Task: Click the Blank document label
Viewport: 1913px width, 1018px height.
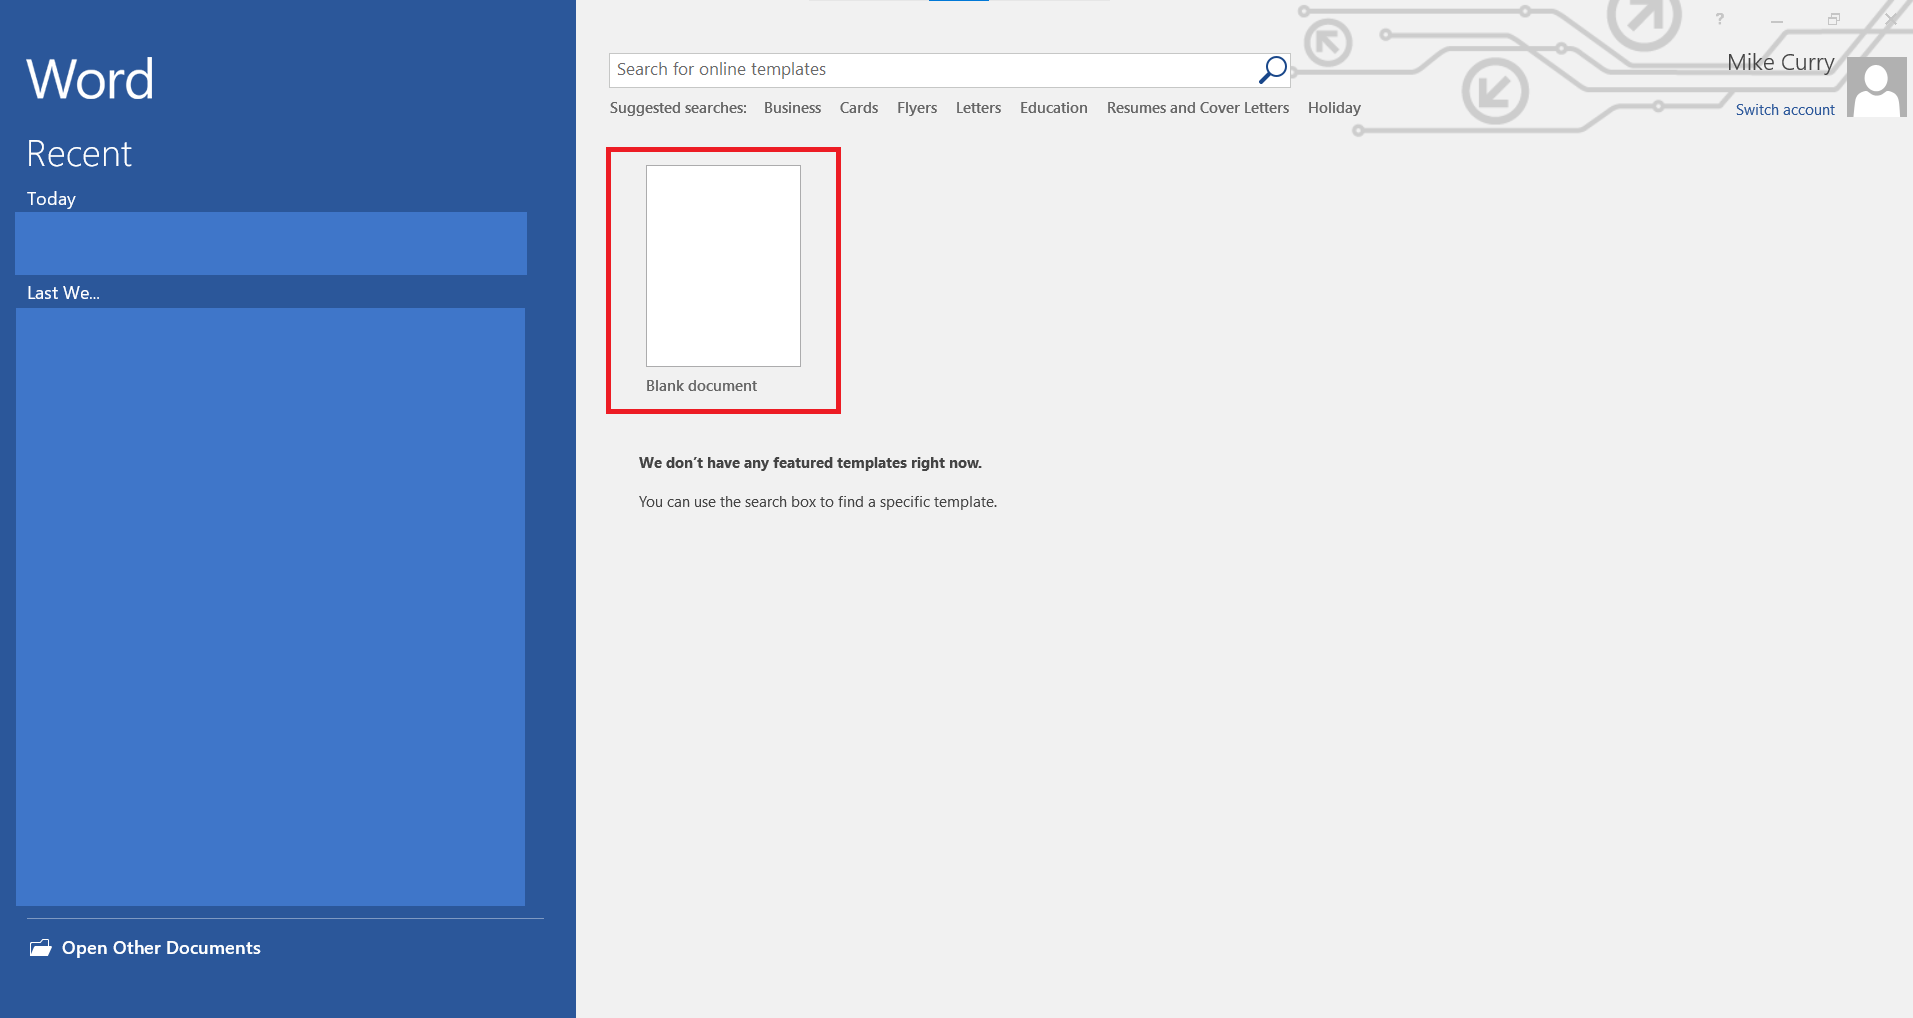Action: (x=701, y=386)
